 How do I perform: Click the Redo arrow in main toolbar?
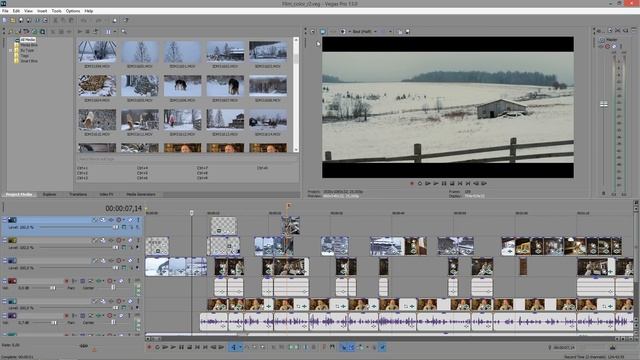click(x=98, y=20)
